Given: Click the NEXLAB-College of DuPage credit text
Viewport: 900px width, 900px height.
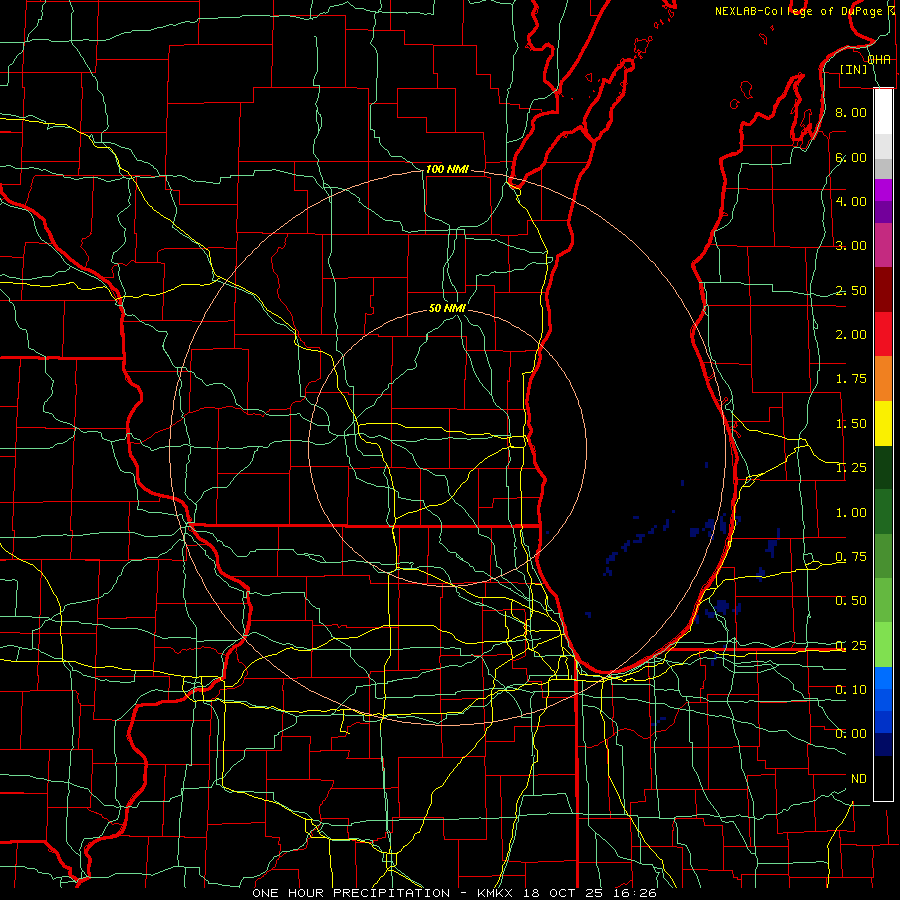Looking at the screenshot, I should [798, 11].
